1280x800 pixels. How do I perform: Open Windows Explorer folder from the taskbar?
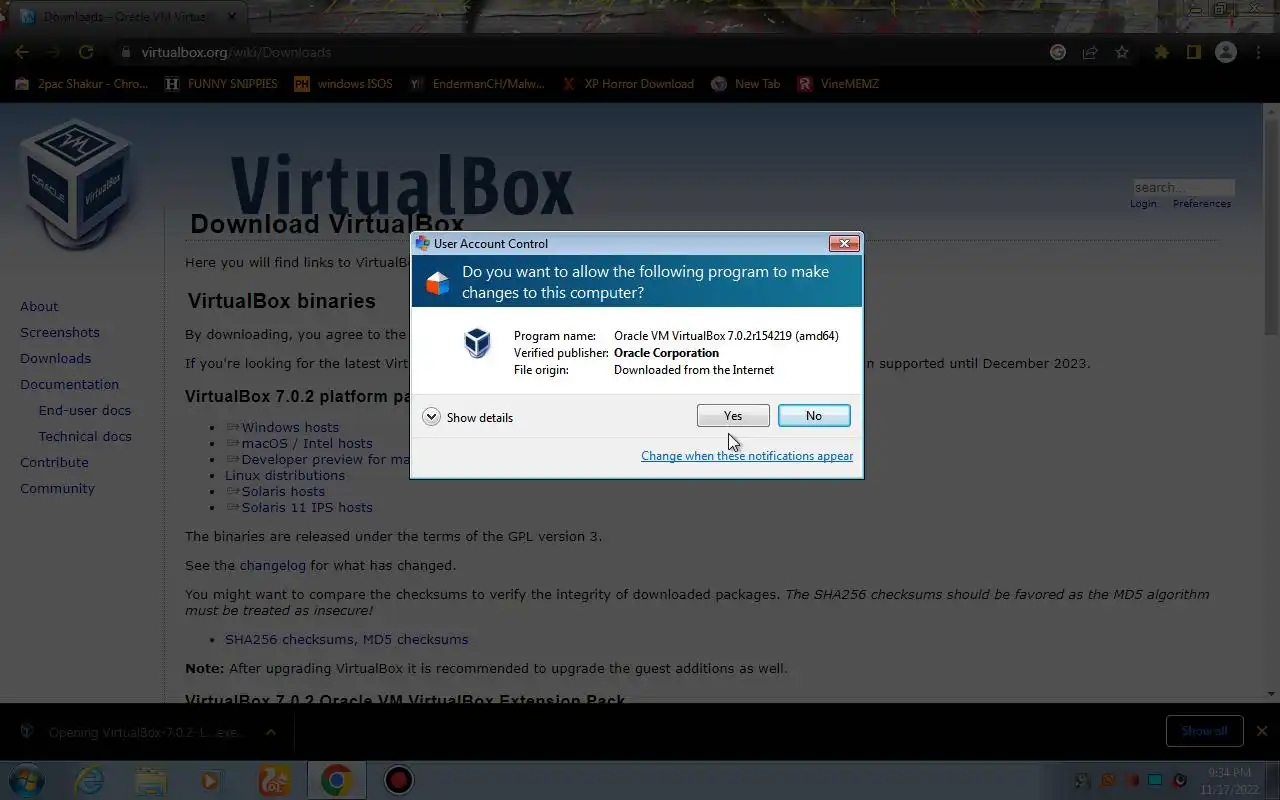click(x=151, y=780)
